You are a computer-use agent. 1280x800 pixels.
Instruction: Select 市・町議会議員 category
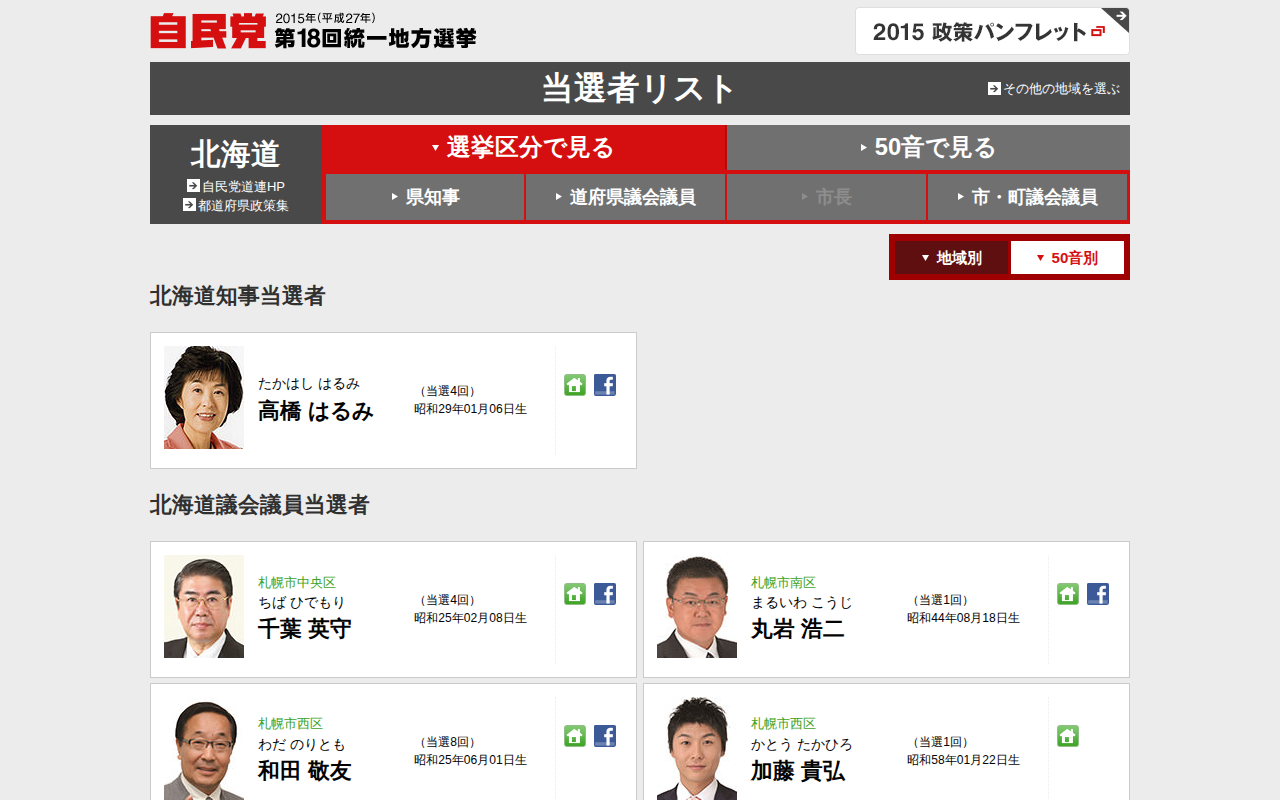click(1028, 197)
